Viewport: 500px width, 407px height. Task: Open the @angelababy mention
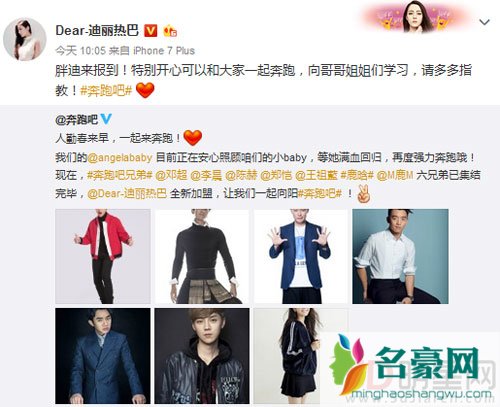120,157
